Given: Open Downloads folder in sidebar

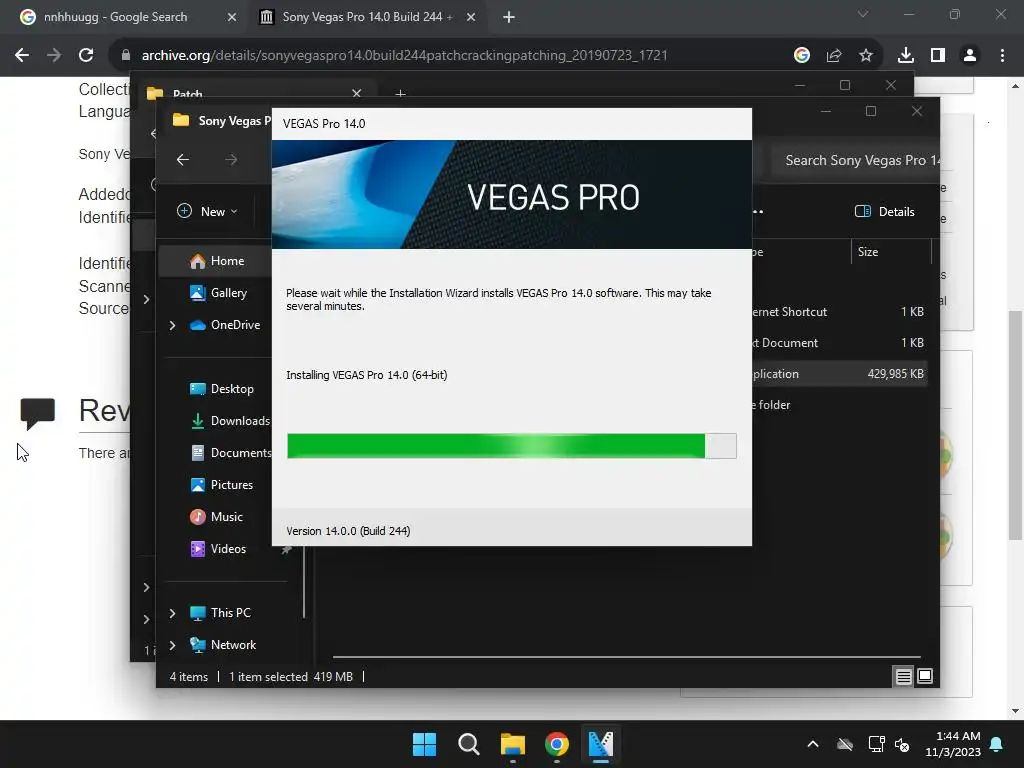Looking at the screenshot, I should point(230,421).
